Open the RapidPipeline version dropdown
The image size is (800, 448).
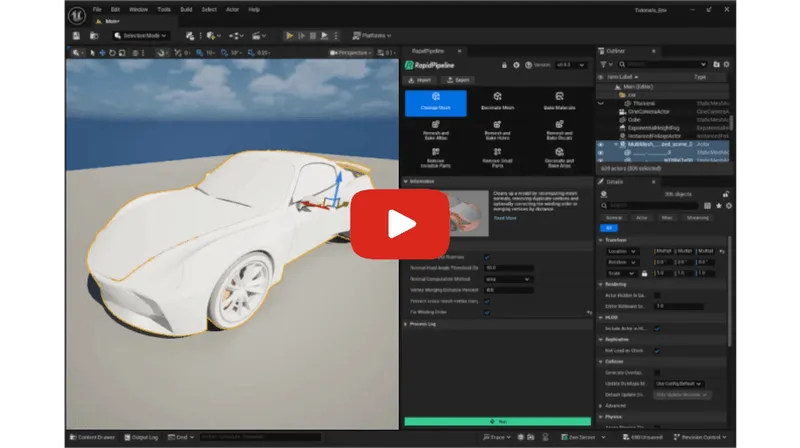570,65
